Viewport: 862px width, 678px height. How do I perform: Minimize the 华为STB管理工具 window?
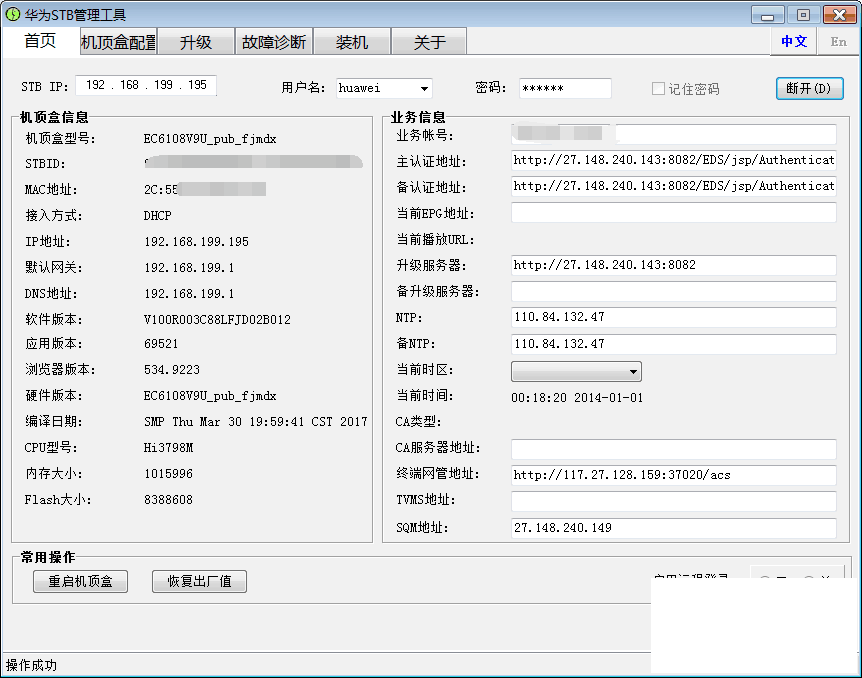click(x=767, y=15)
